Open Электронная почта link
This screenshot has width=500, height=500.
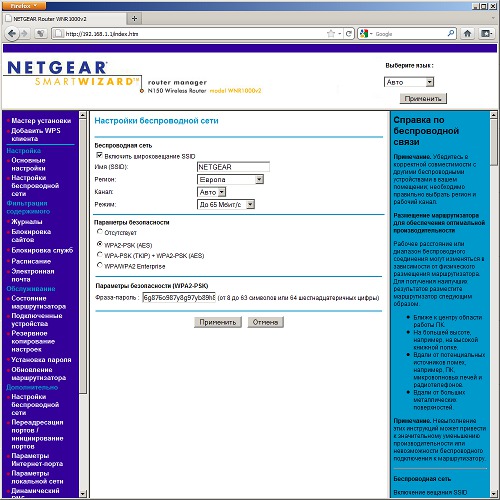point(33,275)
